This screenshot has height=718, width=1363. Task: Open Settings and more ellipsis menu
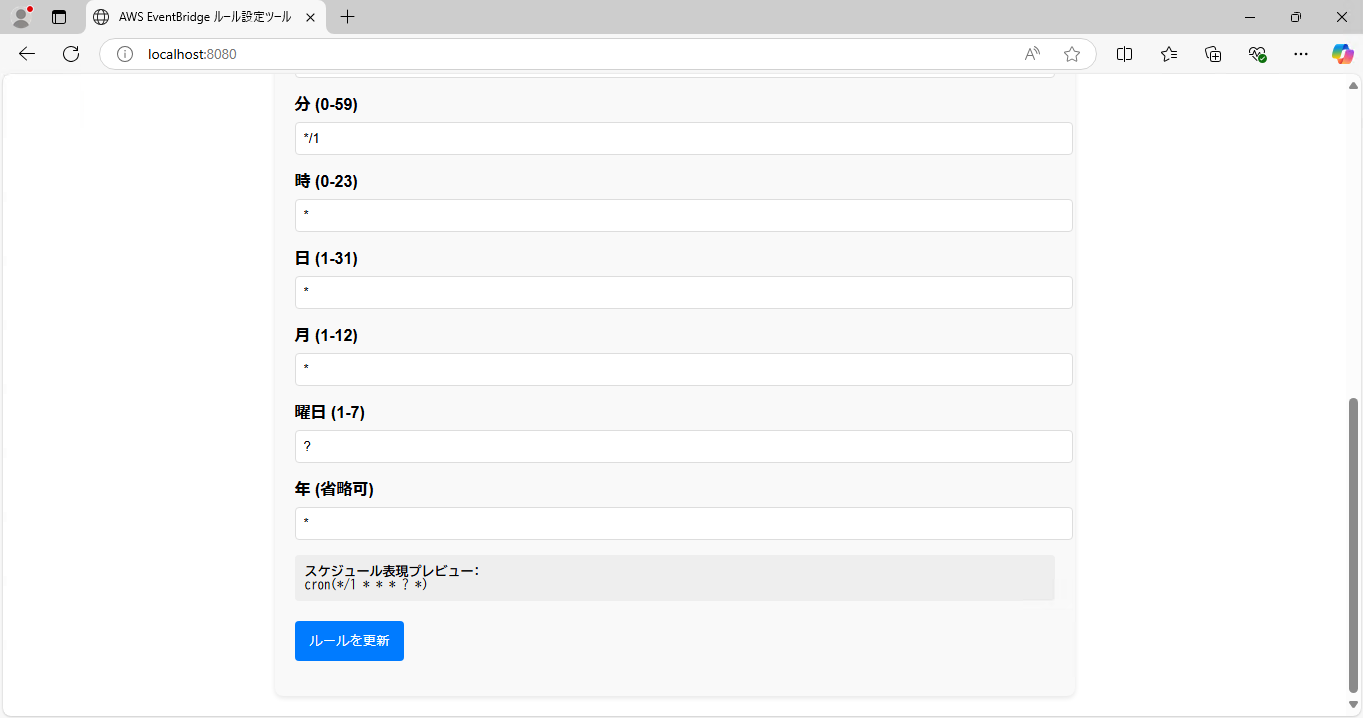(x=1300, y=54)
